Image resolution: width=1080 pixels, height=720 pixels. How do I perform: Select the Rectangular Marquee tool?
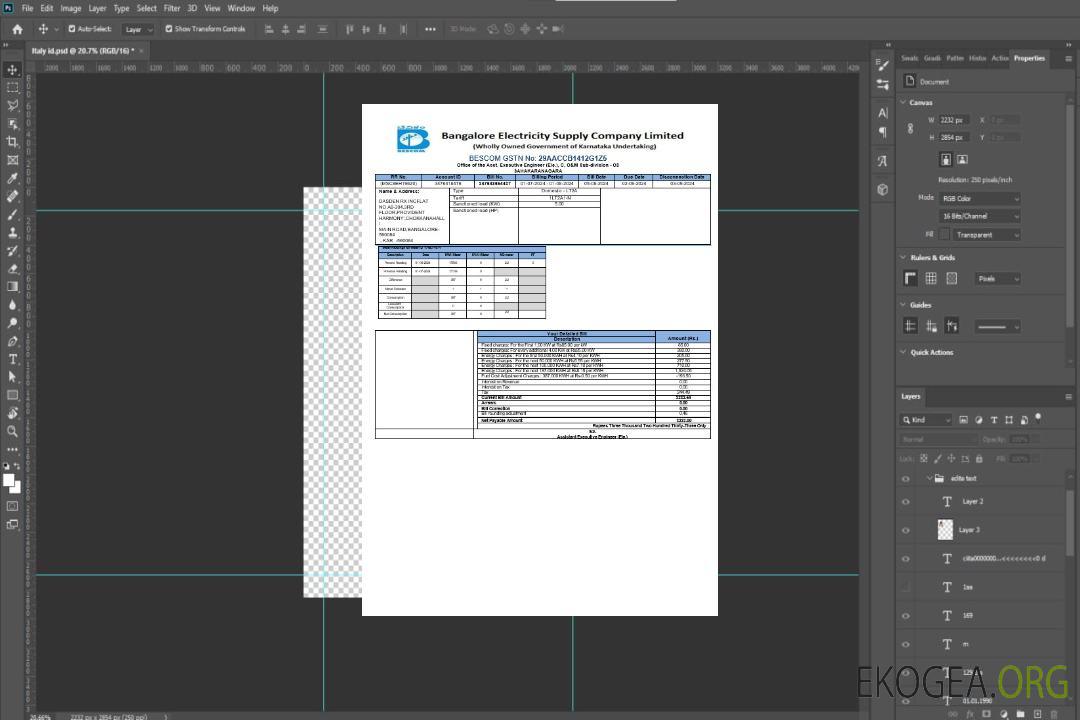pos(12,88)
